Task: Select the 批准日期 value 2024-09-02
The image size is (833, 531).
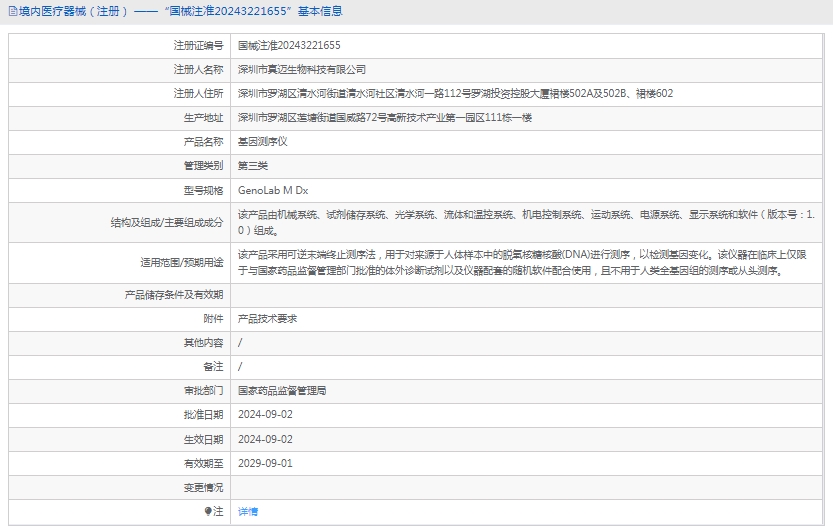Action: coord(265,414)
